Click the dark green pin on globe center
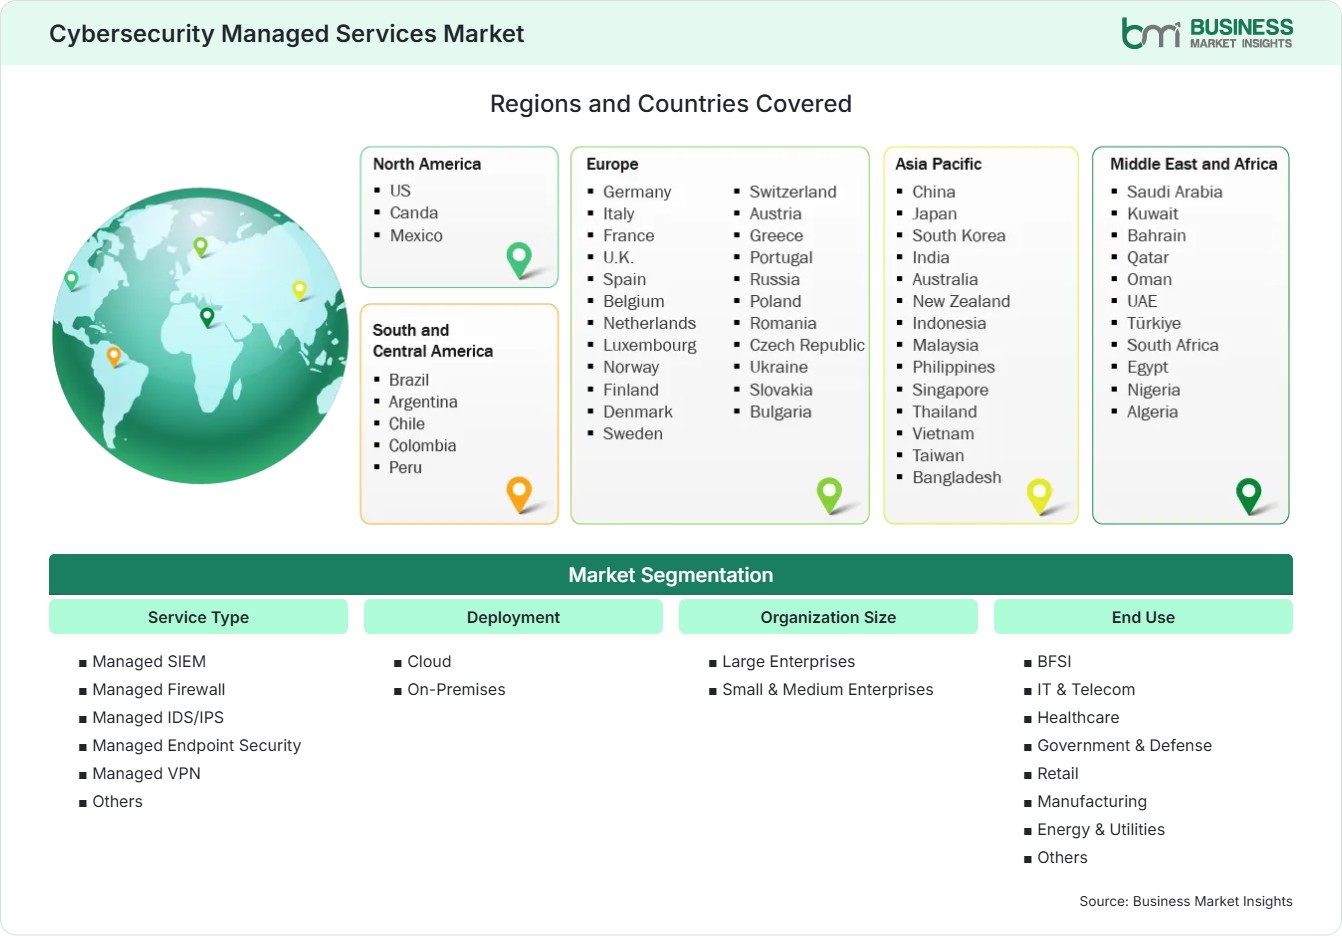The width and height of the screenshot is (1342, 936). point(207,317)
